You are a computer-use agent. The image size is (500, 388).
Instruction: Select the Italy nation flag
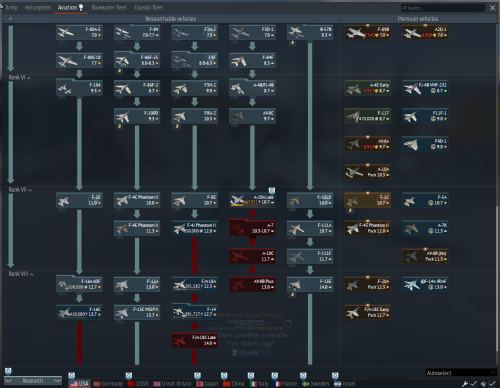pos(259,384)
